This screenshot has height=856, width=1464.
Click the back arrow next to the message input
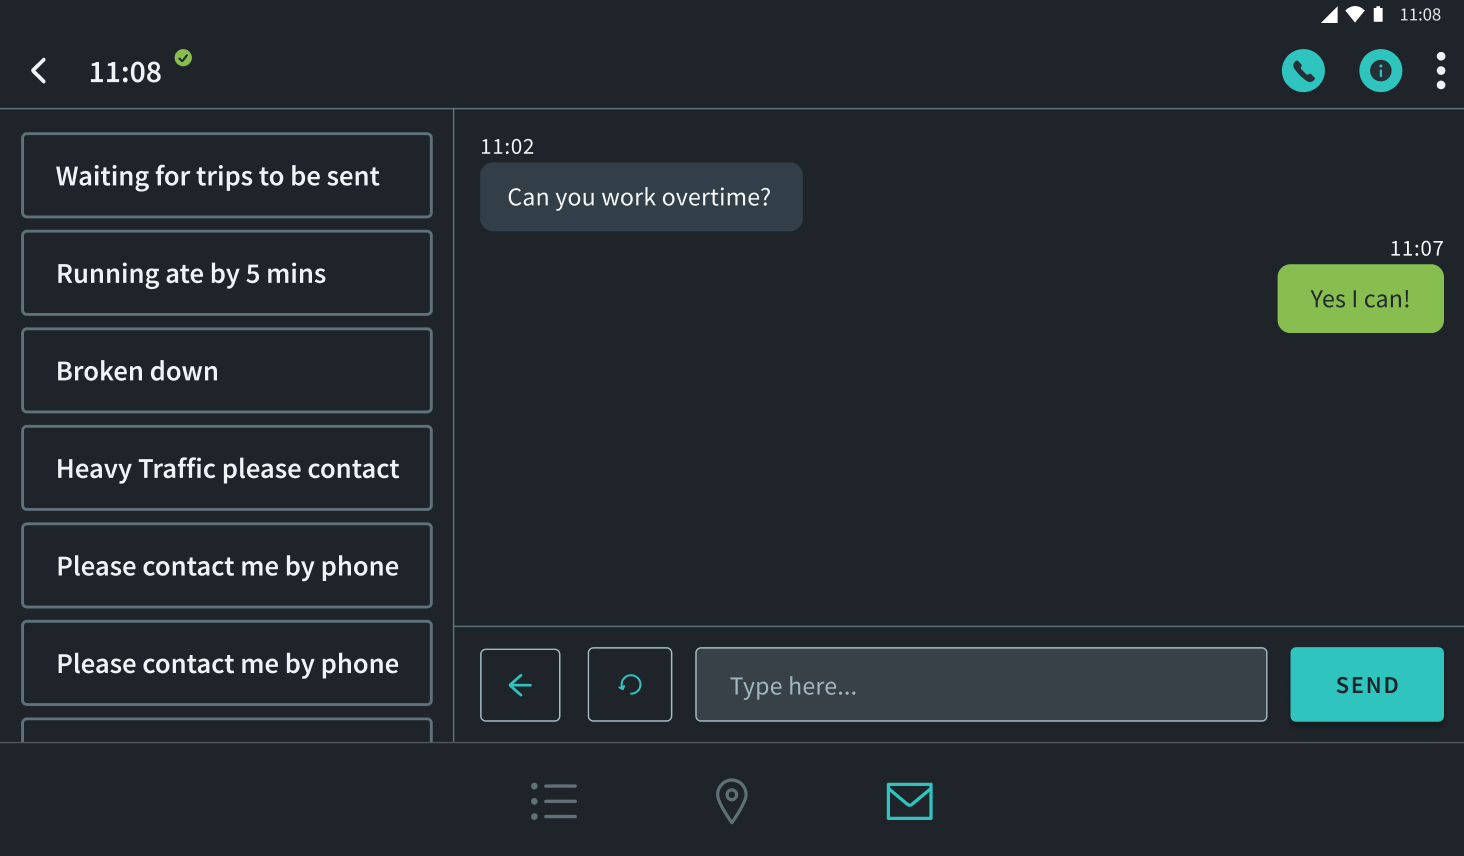coord(520,684)
